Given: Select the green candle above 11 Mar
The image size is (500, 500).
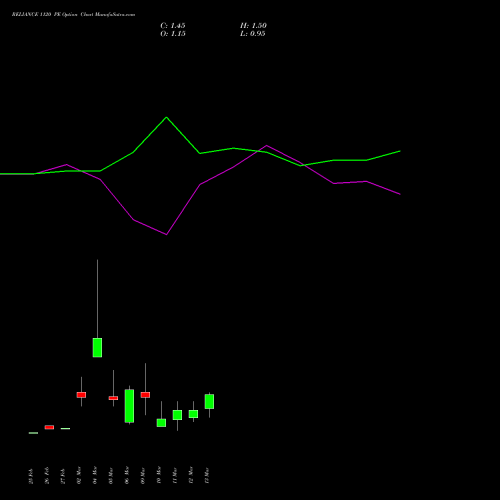Looking at the screenshot, I should (x=177, y=415).
